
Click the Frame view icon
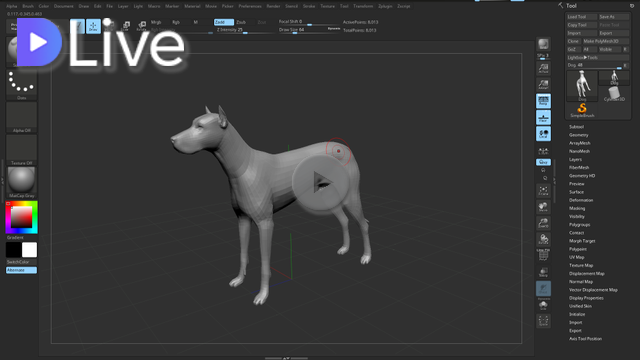[x=543, y=191]
